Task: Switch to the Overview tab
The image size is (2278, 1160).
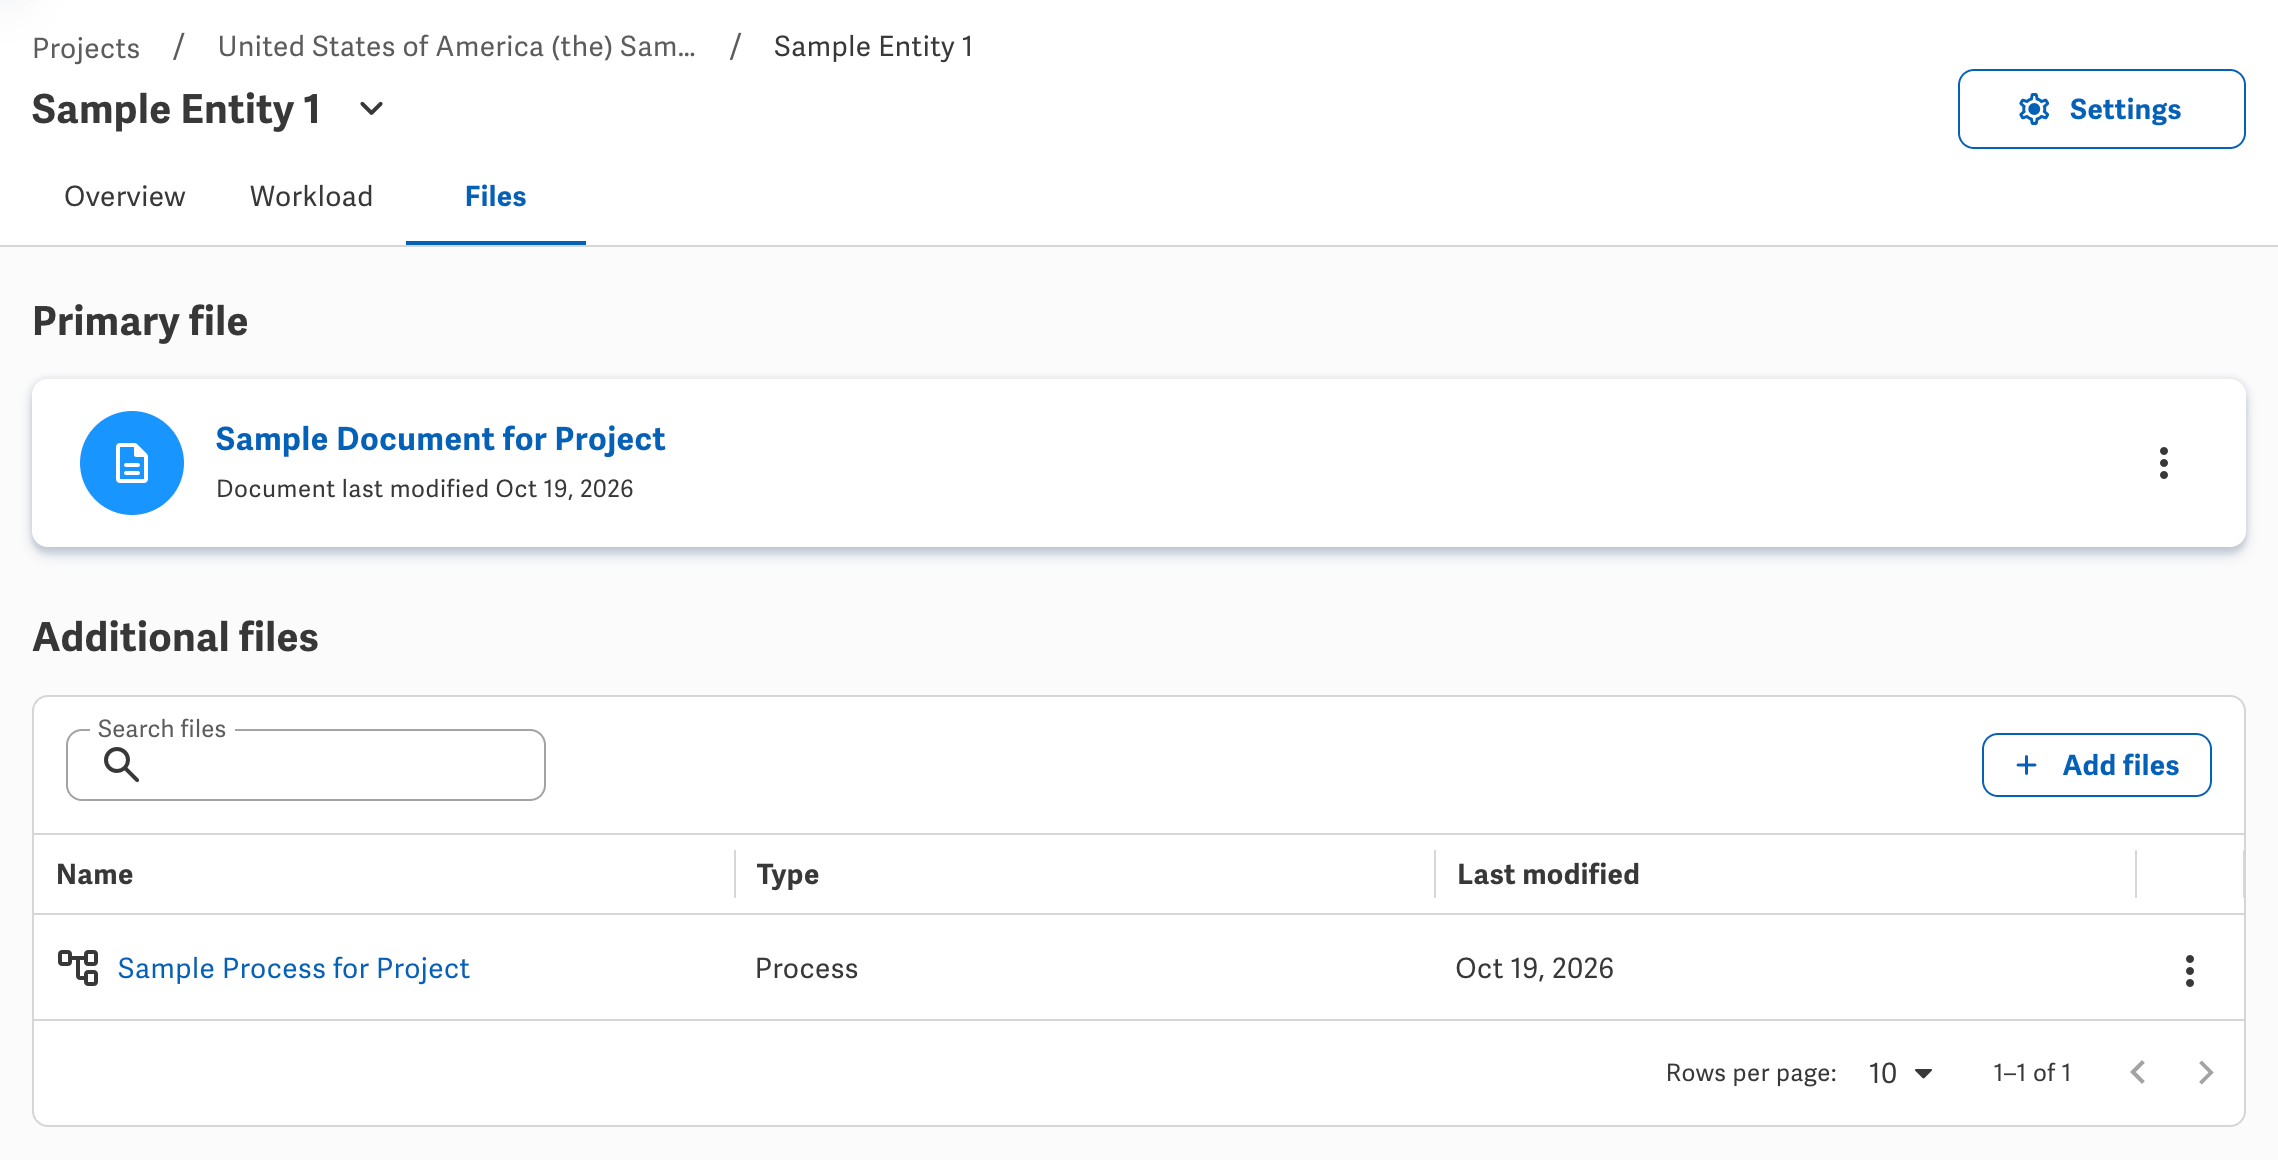Action: [125, 196]
